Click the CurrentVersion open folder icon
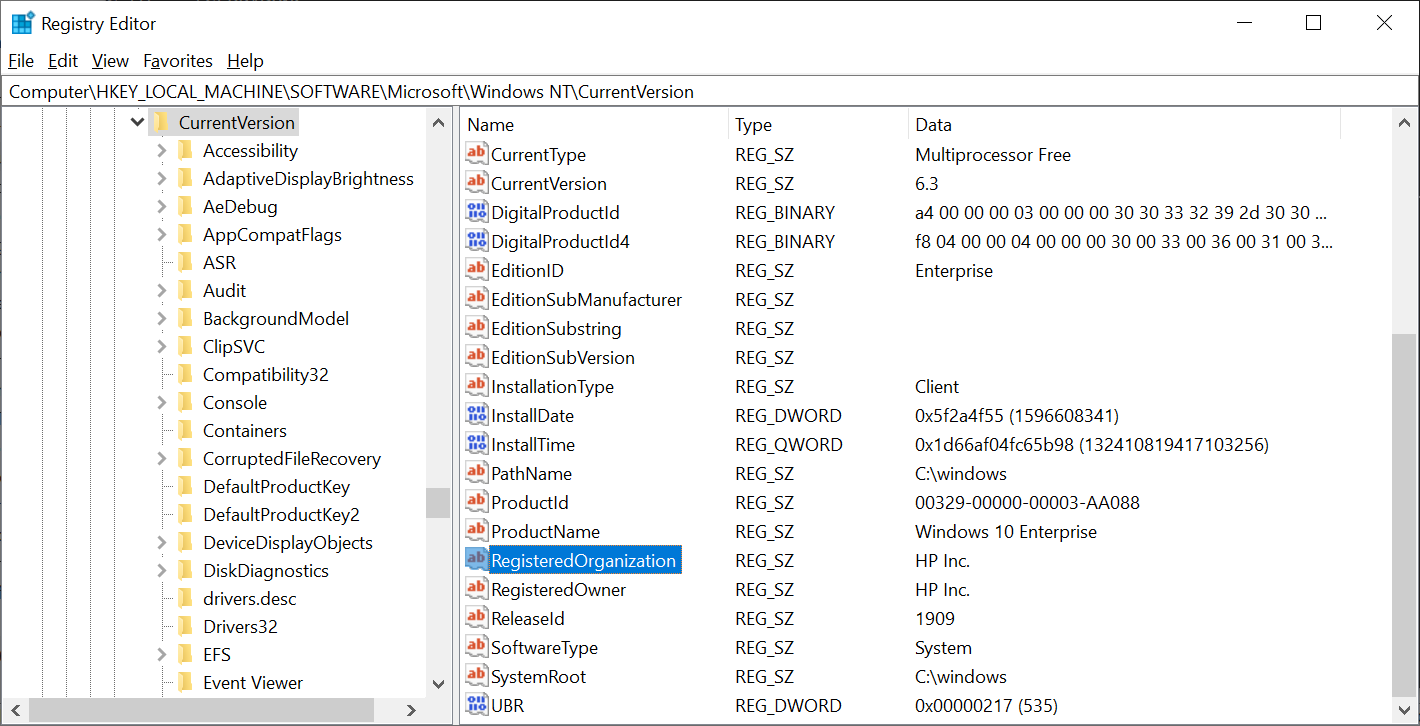The width and height of the screenshot is (1420, 726). [x=160, y=122]
